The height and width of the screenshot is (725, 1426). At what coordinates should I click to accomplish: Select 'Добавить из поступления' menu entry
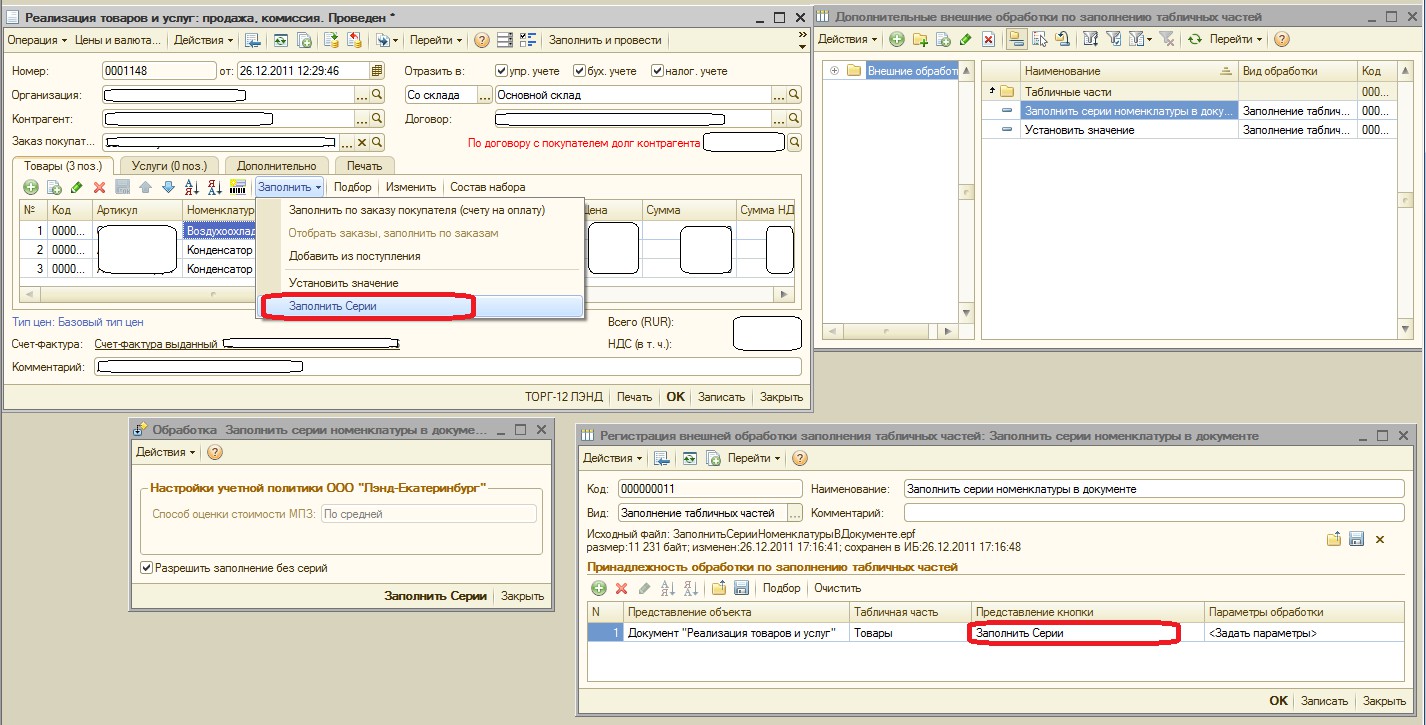click(354, 256)
